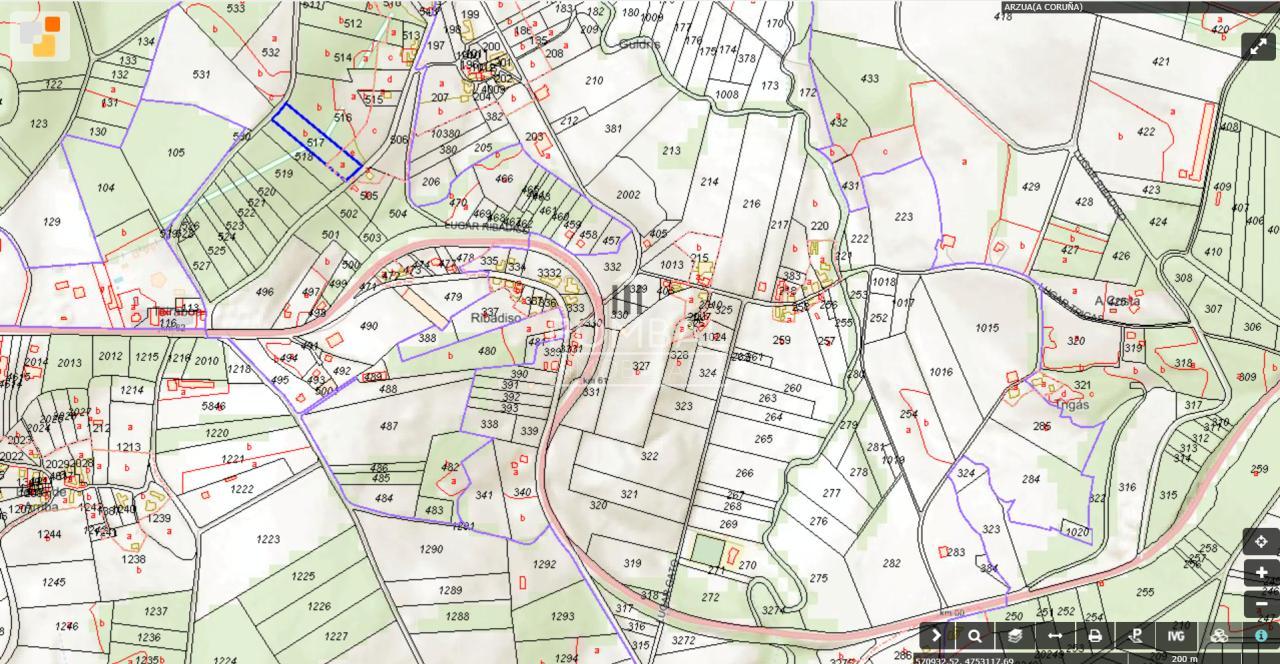1280x664 pixels.
Task: Open the parcel (P) query tool
Action: pyautogui.click(x=1136, y=635)
